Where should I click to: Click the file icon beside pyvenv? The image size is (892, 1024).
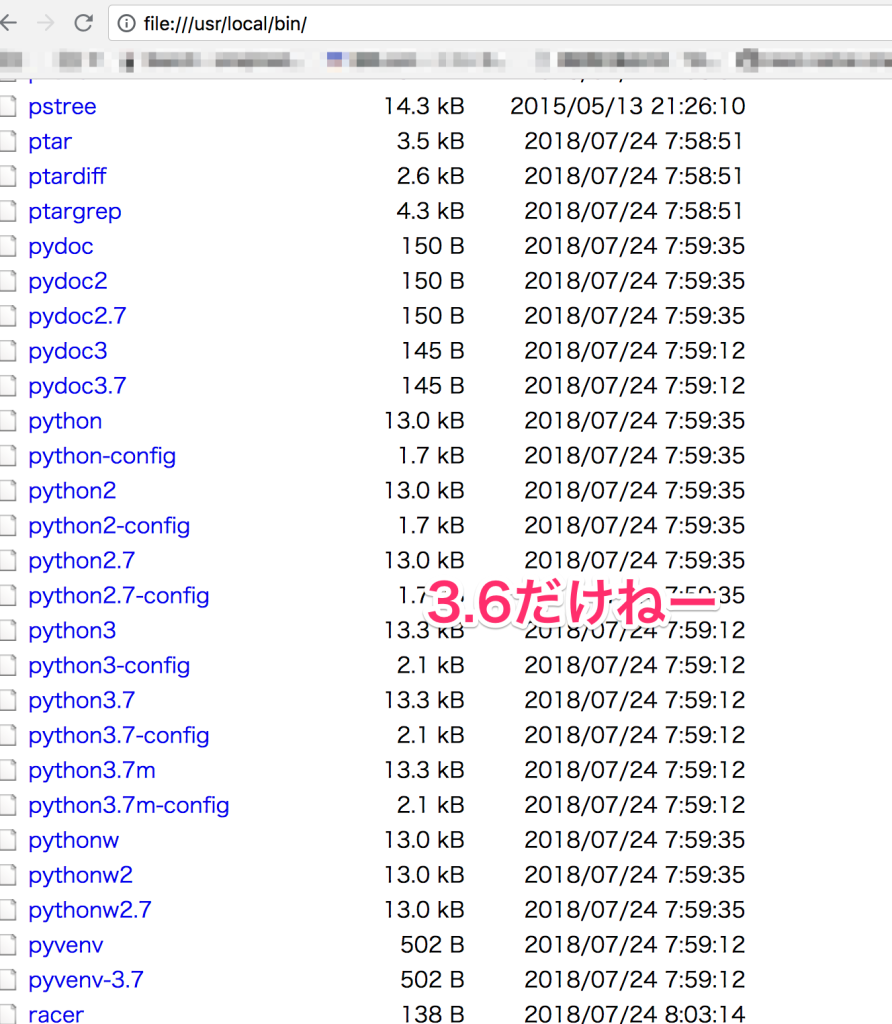point(9,945)
